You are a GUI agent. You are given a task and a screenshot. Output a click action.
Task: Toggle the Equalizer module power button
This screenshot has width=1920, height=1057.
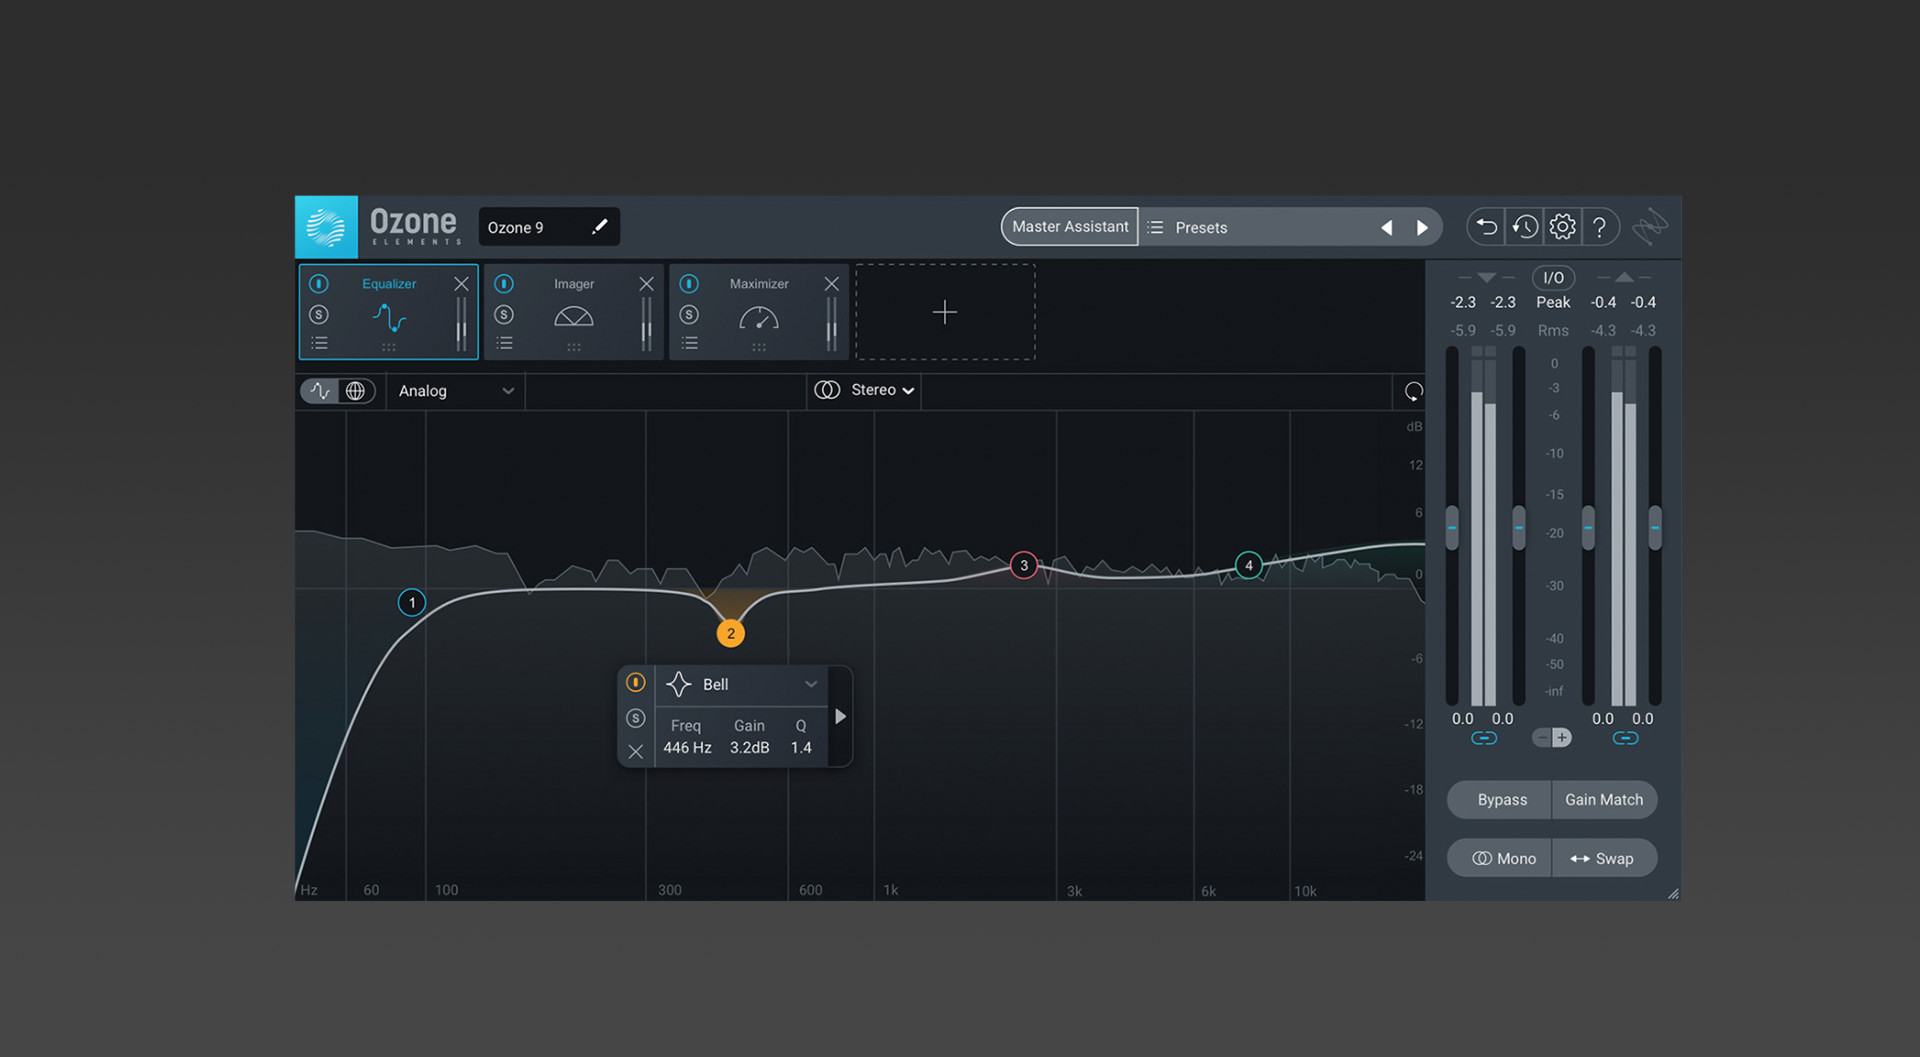[319, 284]
